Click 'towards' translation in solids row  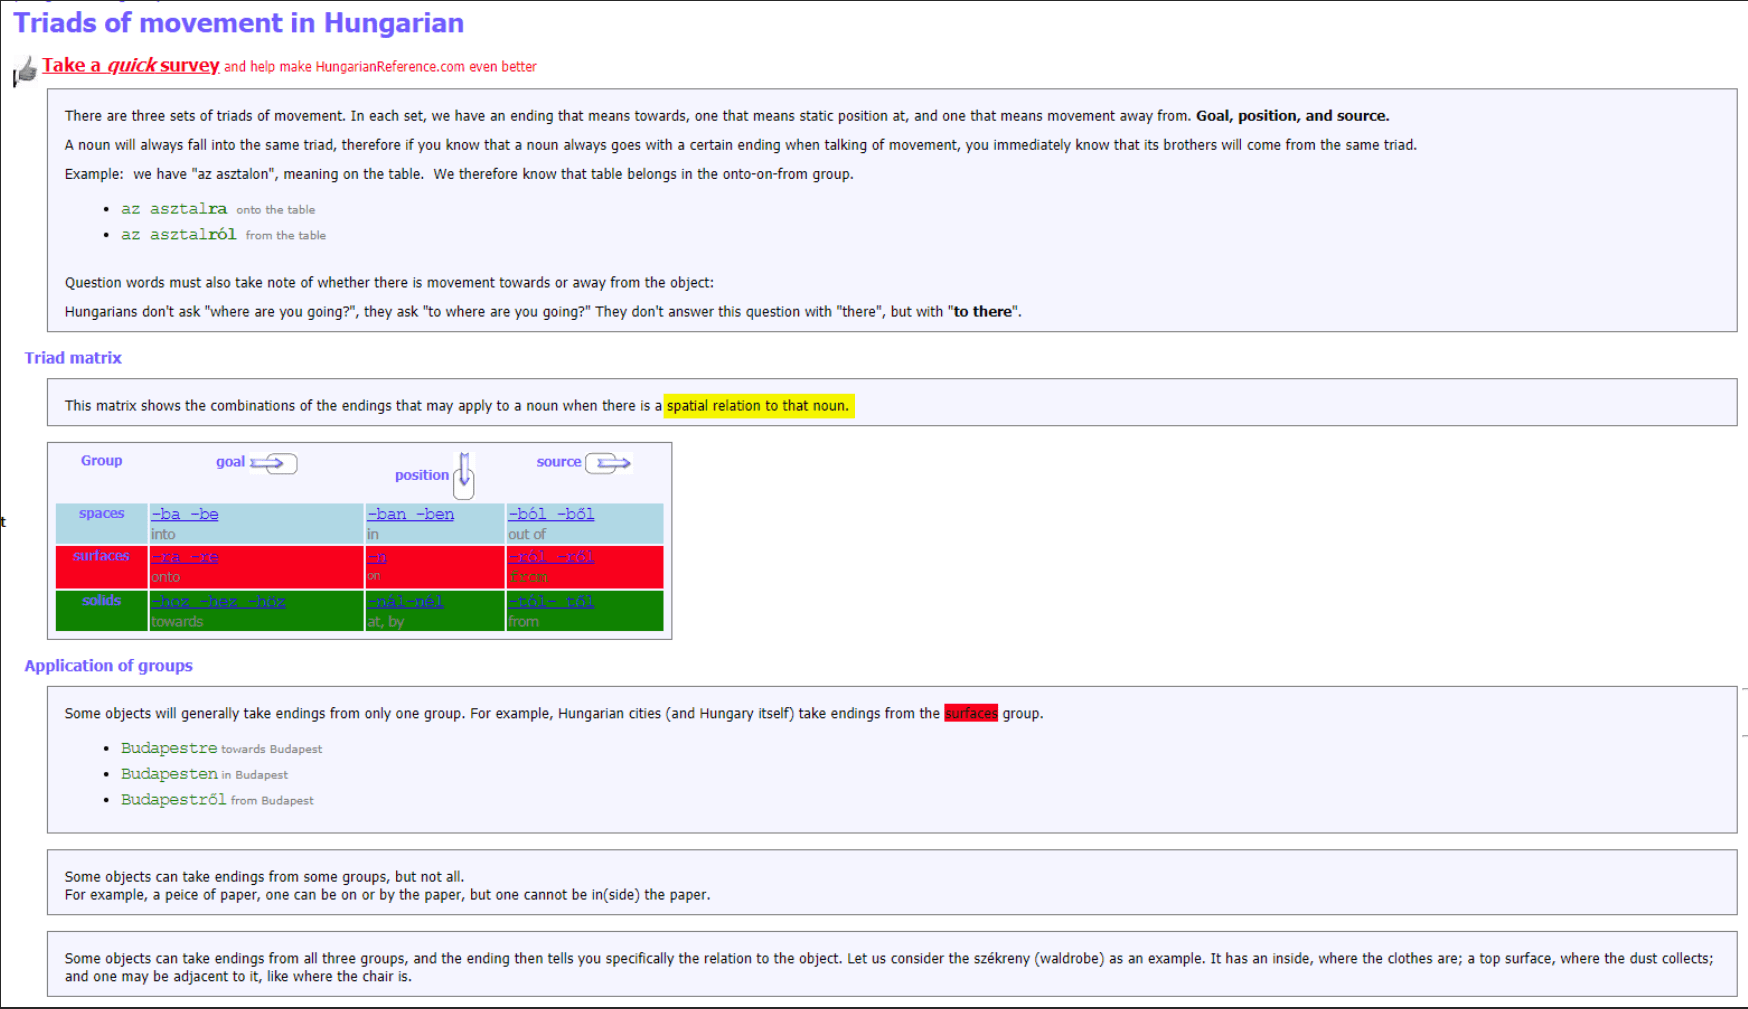(177, 622)
